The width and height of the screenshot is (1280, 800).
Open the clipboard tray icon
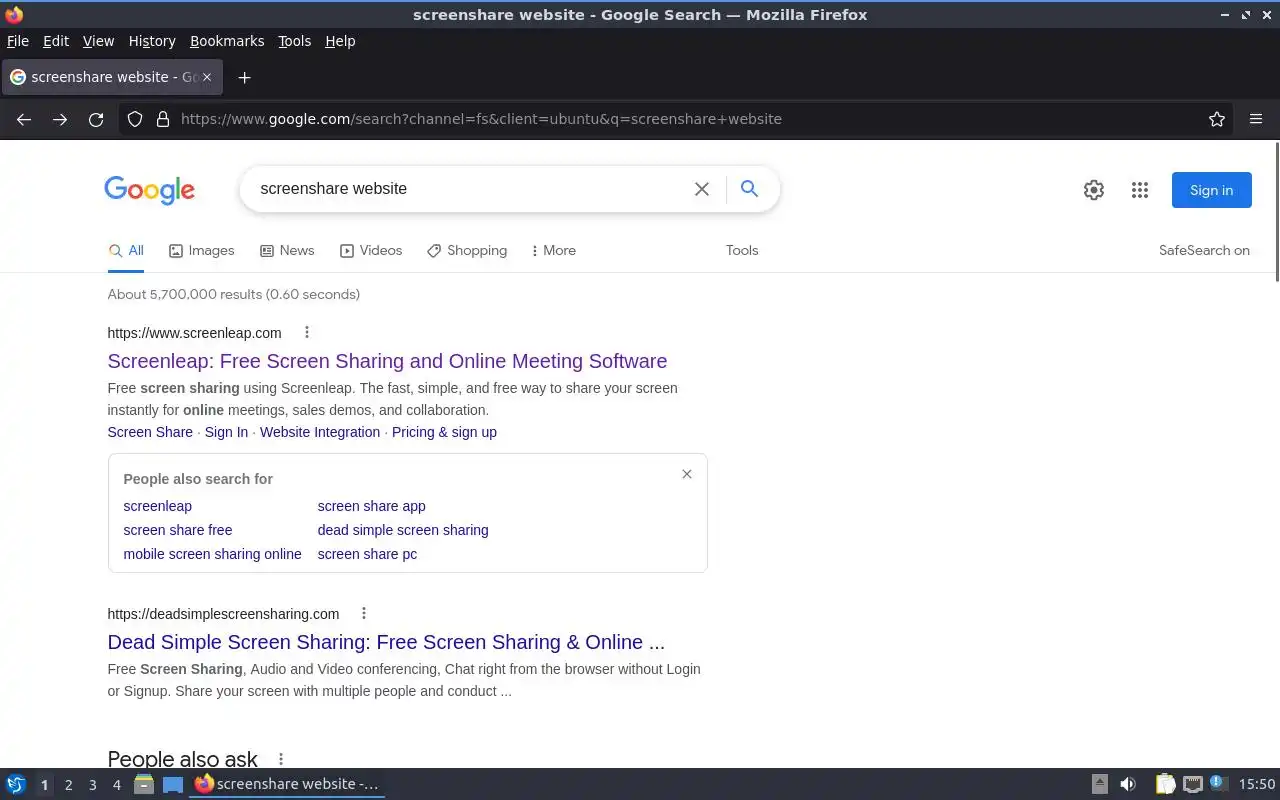tap(1165, 784)
